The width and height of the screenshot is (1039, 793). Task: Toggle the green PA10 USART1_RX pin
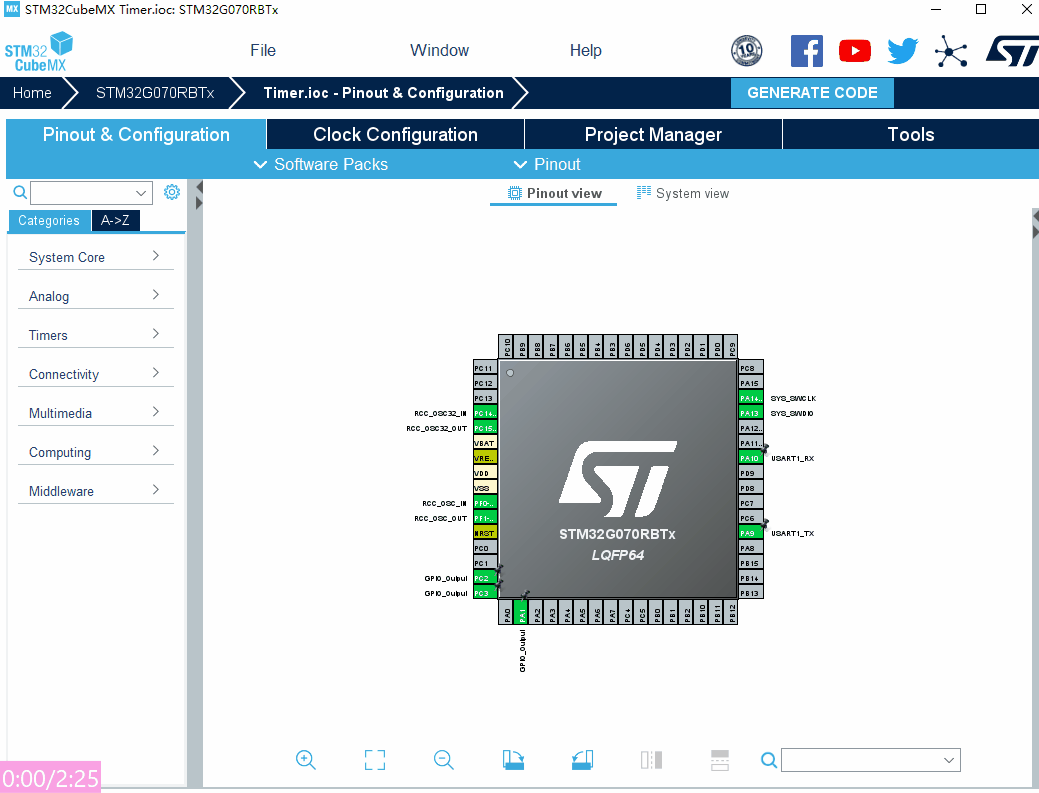tap(751, 458)
